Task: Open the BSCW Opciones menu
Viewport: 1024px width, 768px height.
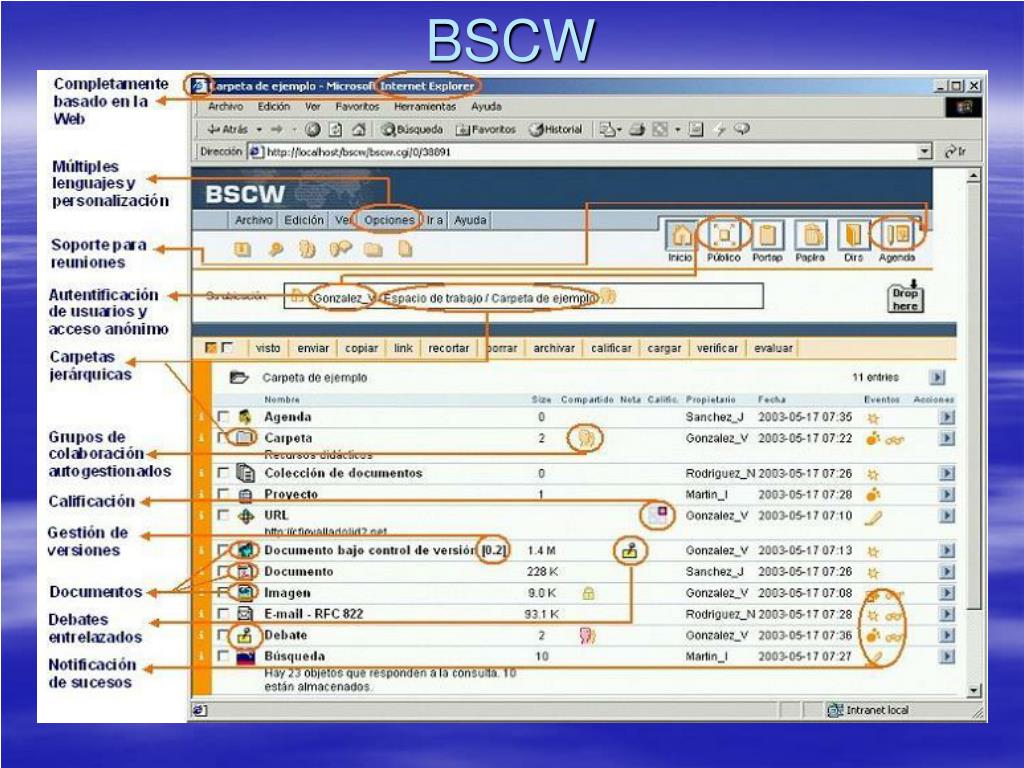Action: [389, 220]
